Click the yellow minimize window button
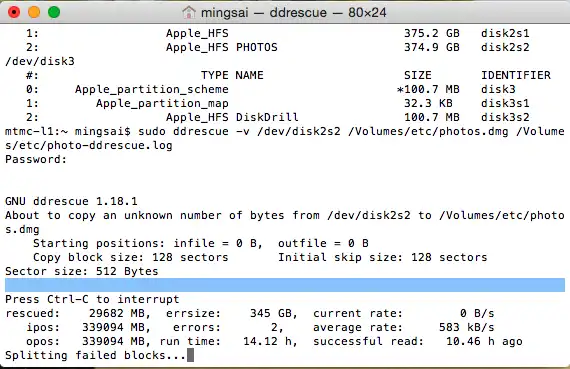The height and width of the screenshot is (369, 570). click(x=34, y=12)
